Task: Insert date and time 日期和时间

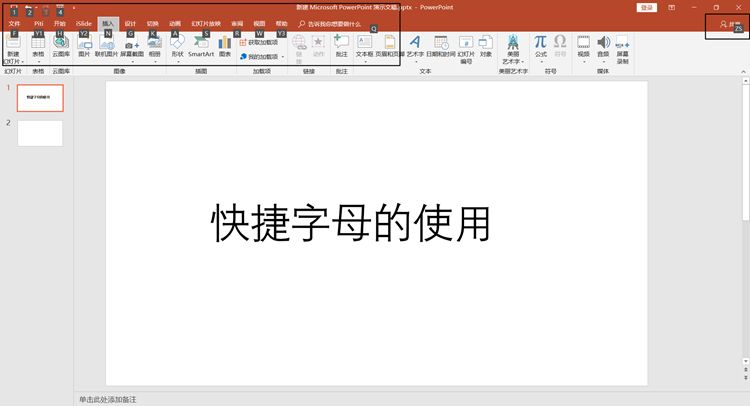Action: [441, 46]
